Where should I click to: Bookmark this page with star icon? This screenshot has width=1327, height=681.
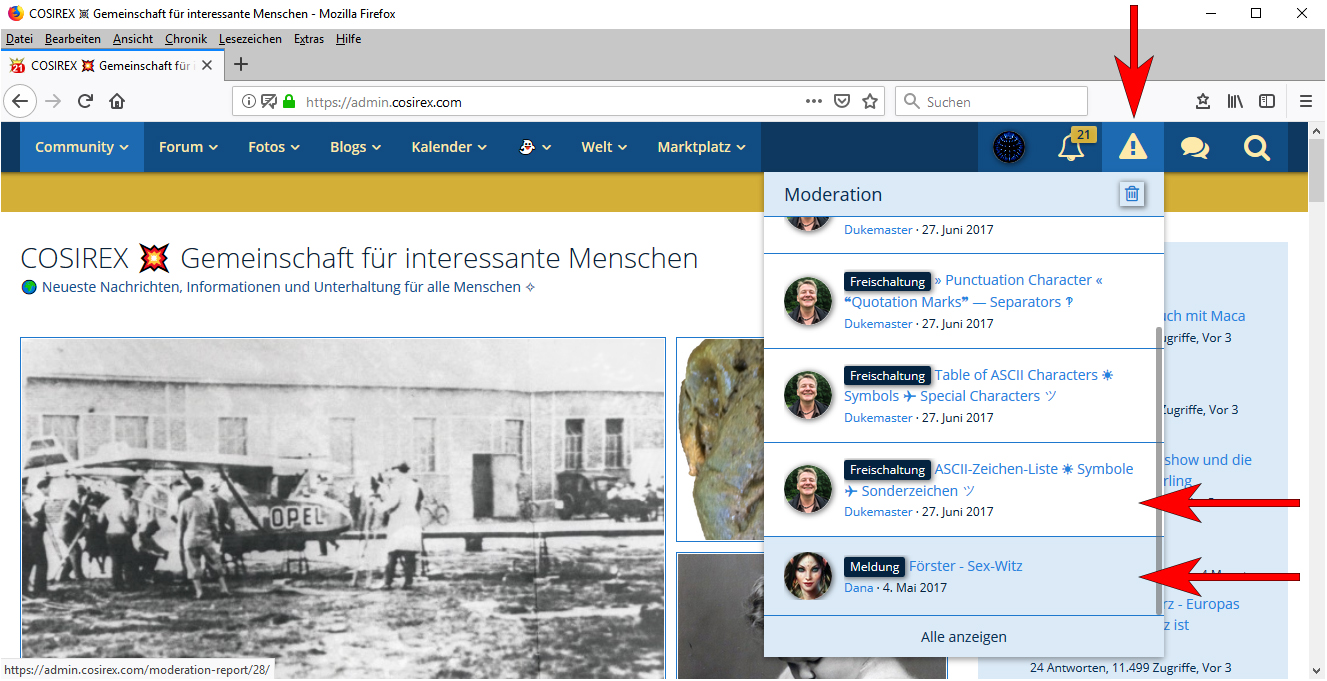(x=870, y=101)
